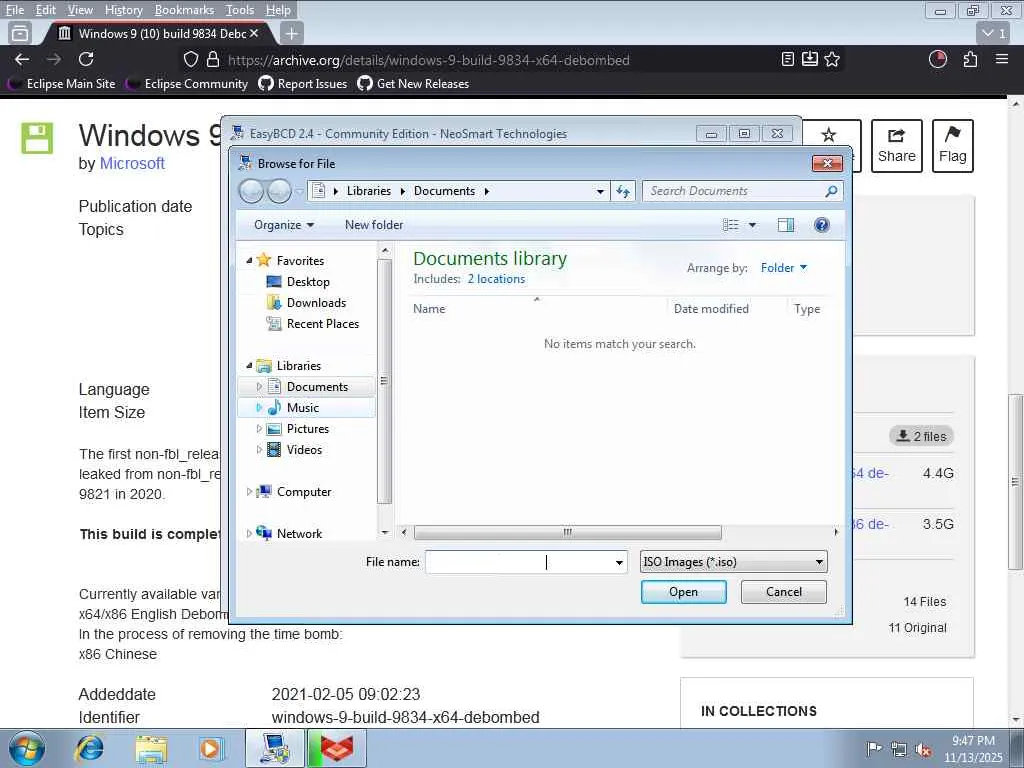Click the padlock site security icon

tap(213, 59)
